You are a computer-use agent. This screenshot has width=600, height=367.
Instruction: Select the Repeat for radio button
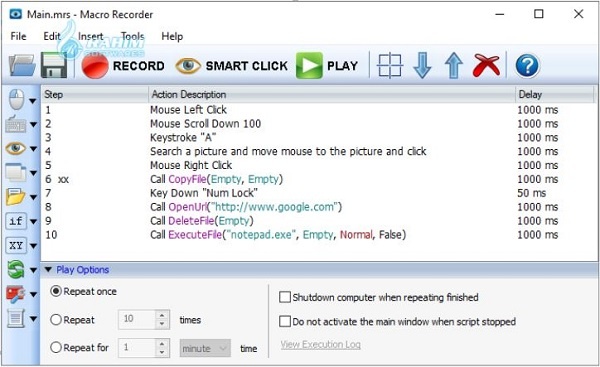point(56,347)
